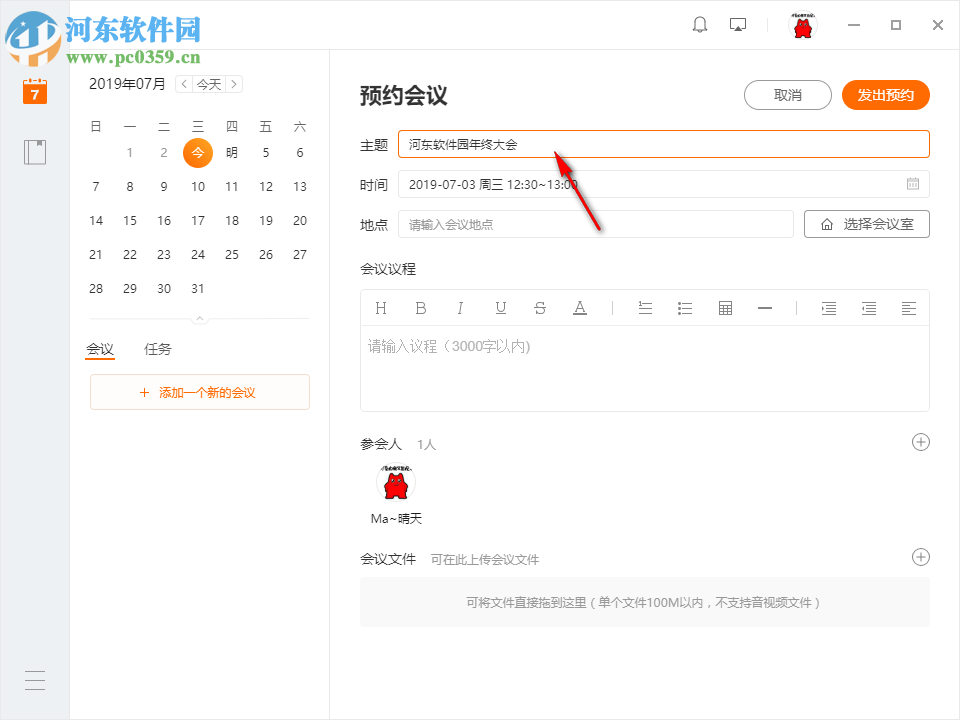960x720 pixels.
Task: Go to the previous month
Action: [x=183, y=84]
